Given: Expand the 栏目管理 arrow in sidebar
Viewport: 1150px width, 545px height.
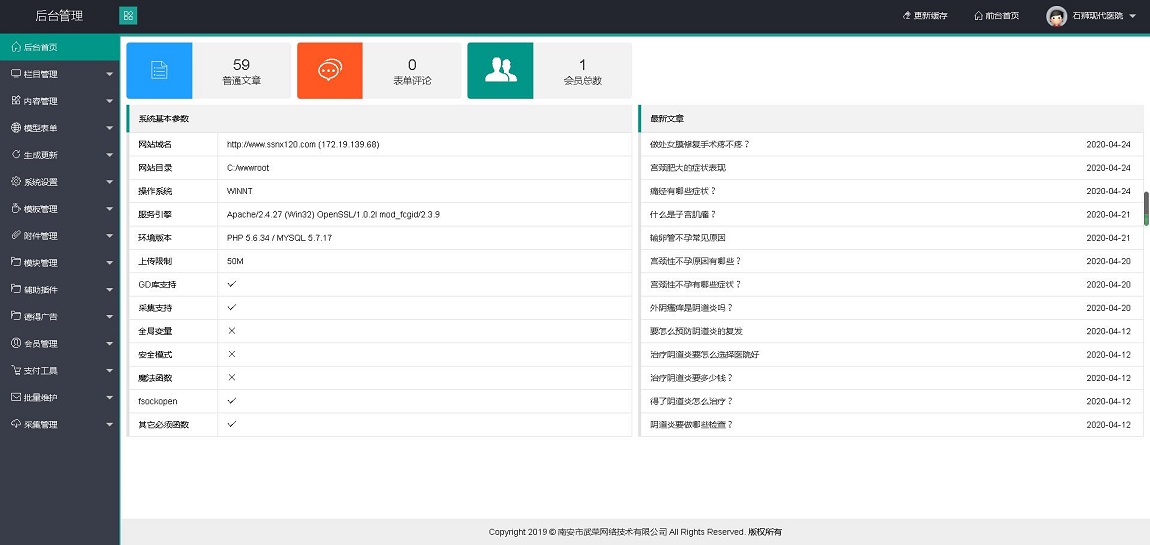Looking at the screenshot, I should 109,74.
